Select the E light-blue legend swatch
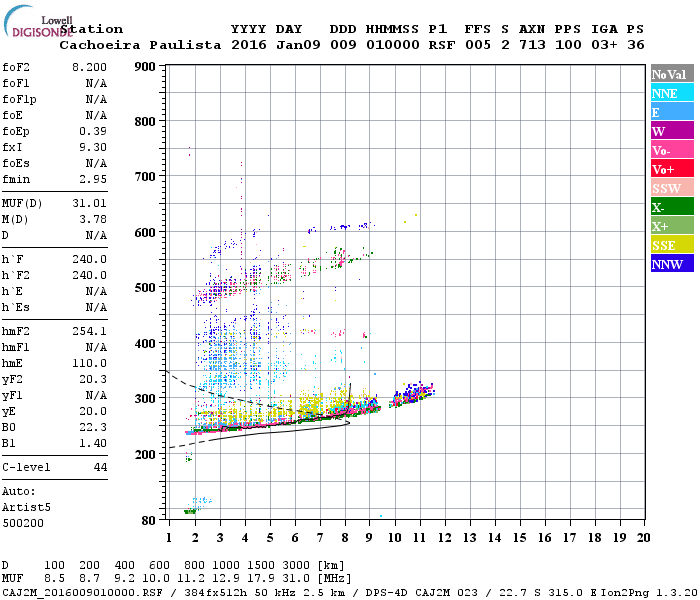This screenshot has height=600, width=700. coord(672,112)
